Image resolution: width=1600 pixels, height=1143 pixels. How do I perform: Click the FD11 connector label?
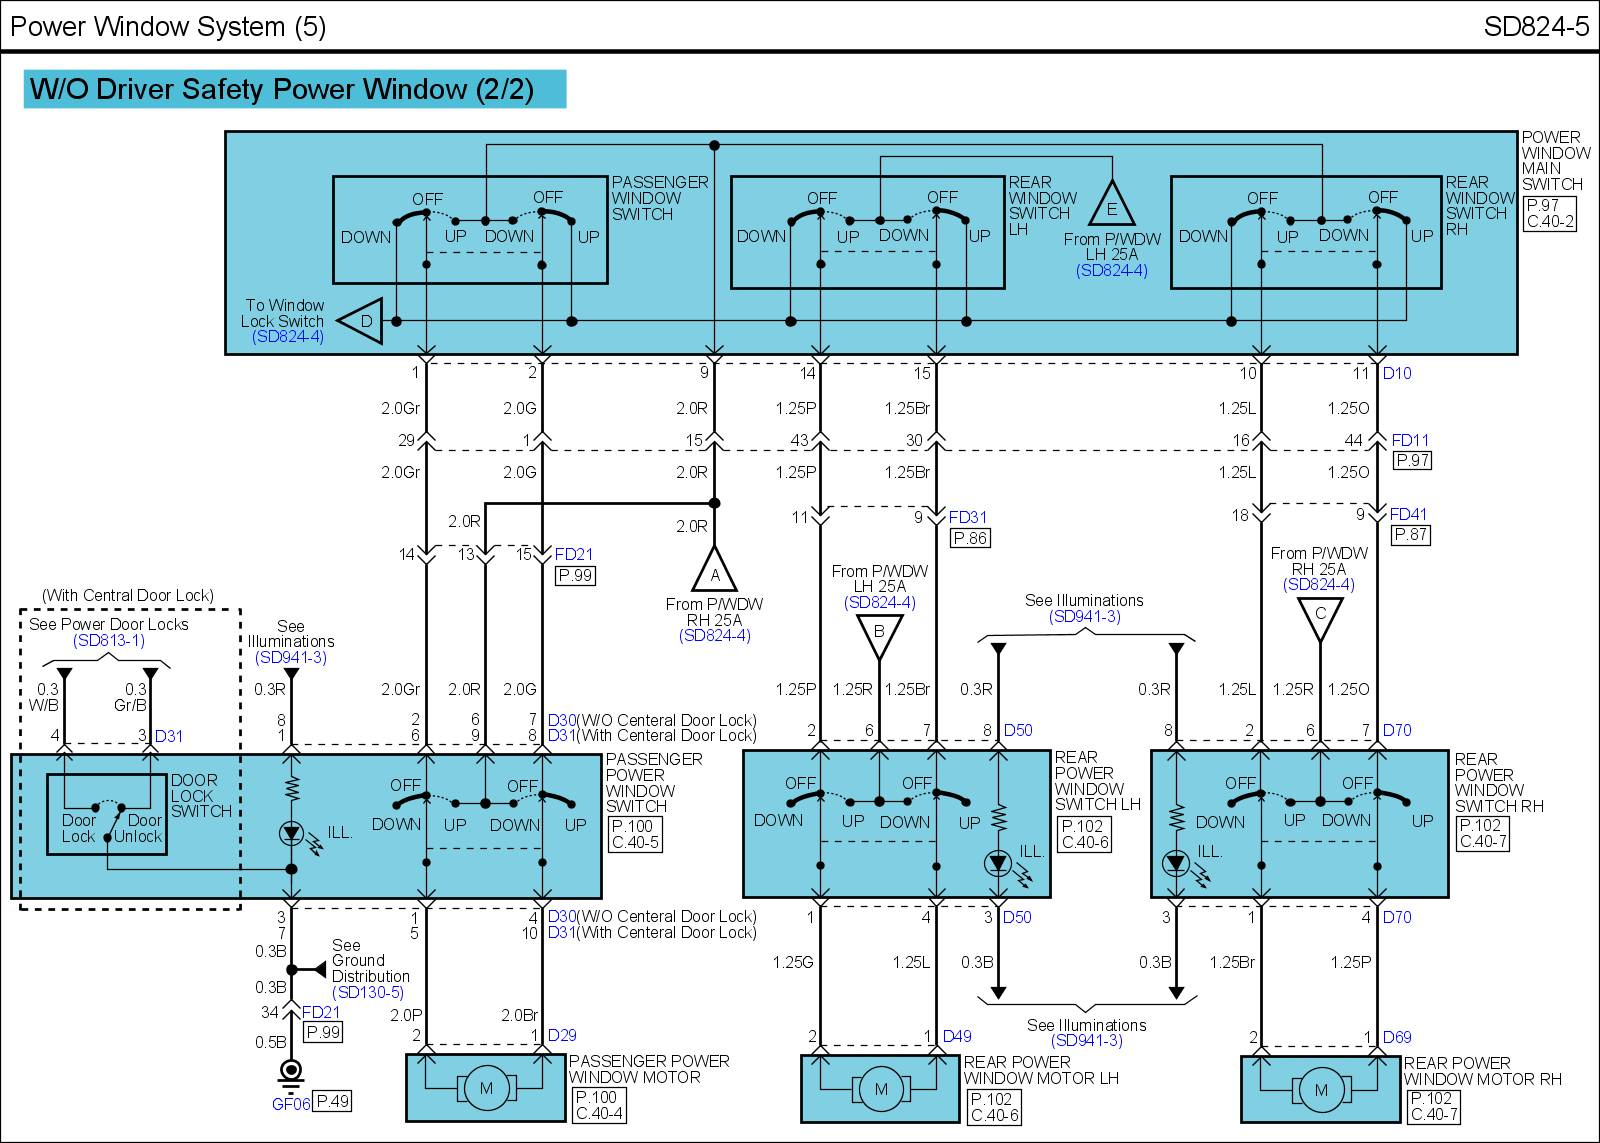coord(1410,440)
